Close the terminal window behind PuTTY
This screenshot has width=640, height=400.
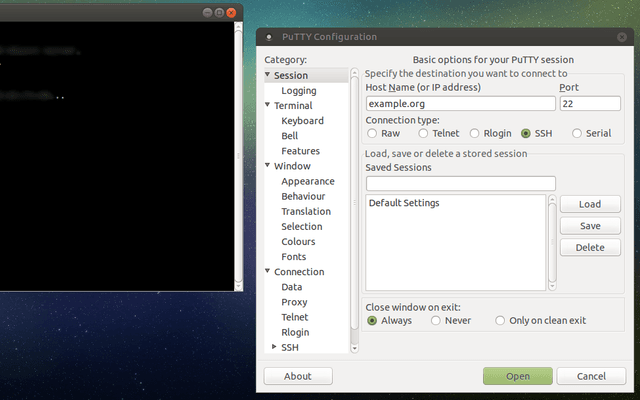(231, 13)
